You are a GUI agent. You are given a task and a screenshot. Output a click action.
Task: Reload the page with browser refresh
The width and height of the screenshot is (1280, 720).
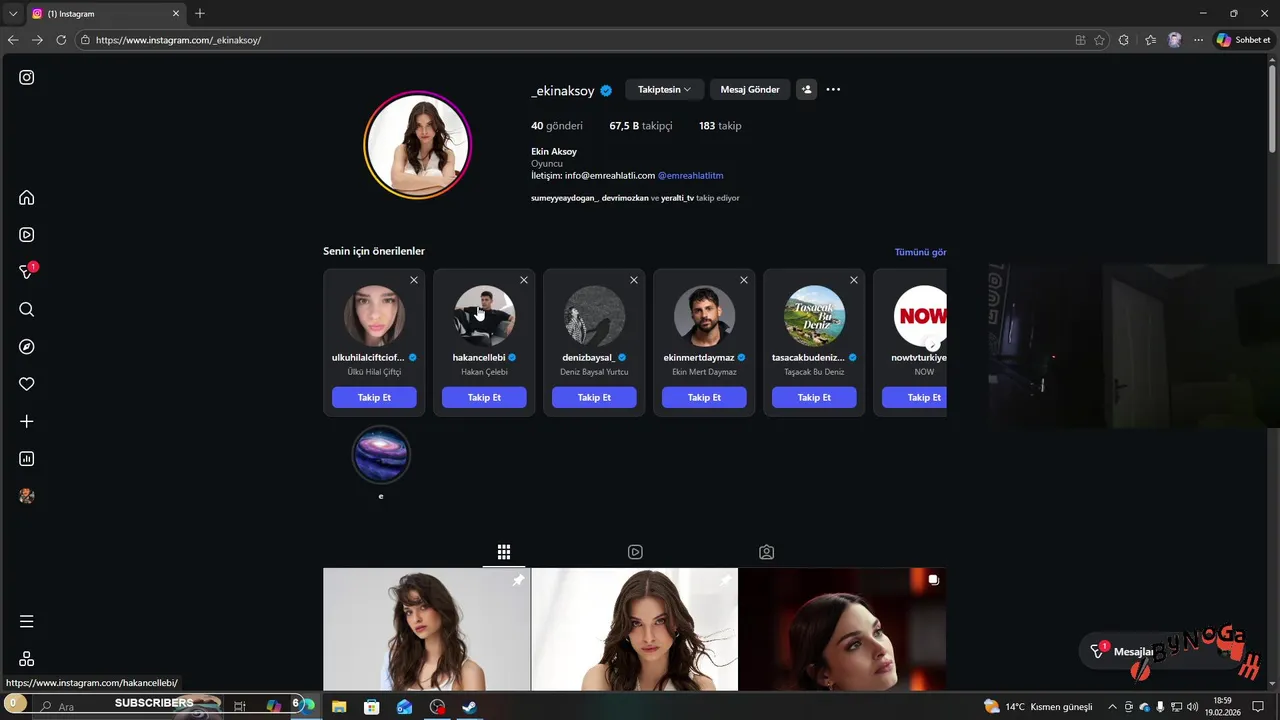click(61, 40)
